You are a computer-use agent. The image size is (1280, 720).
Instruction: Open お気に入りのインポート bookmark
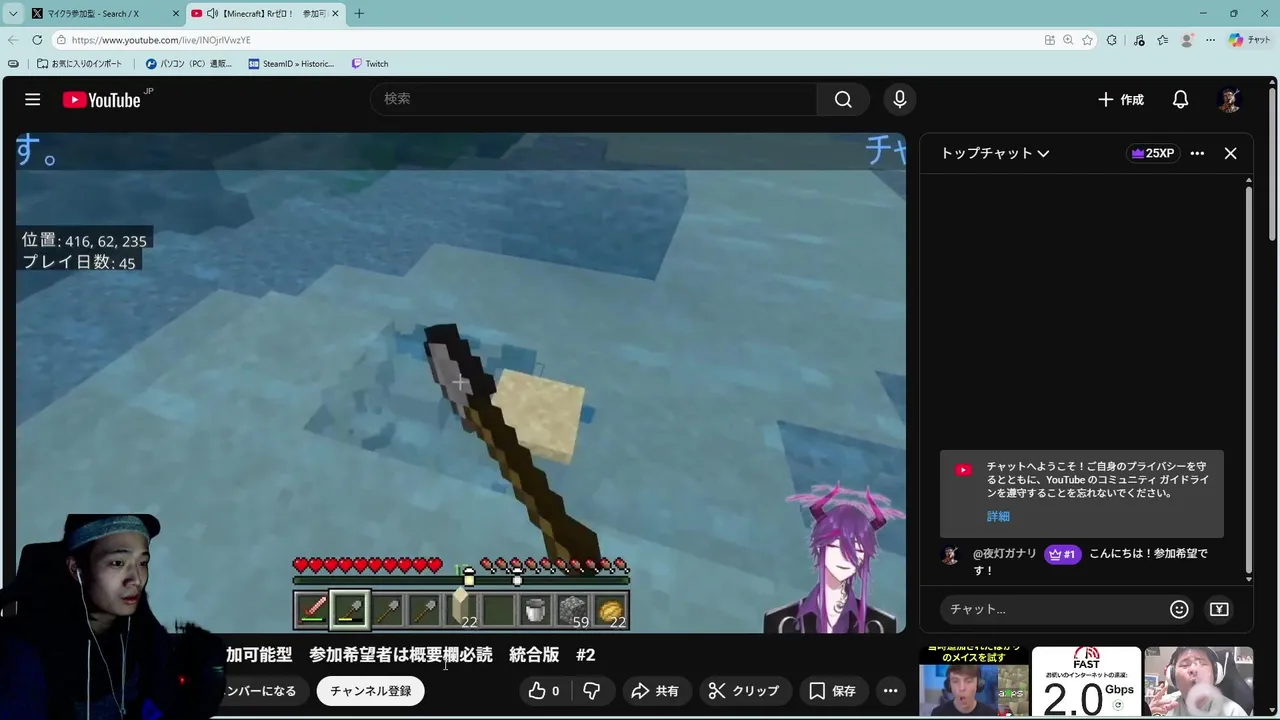[80, 64]
